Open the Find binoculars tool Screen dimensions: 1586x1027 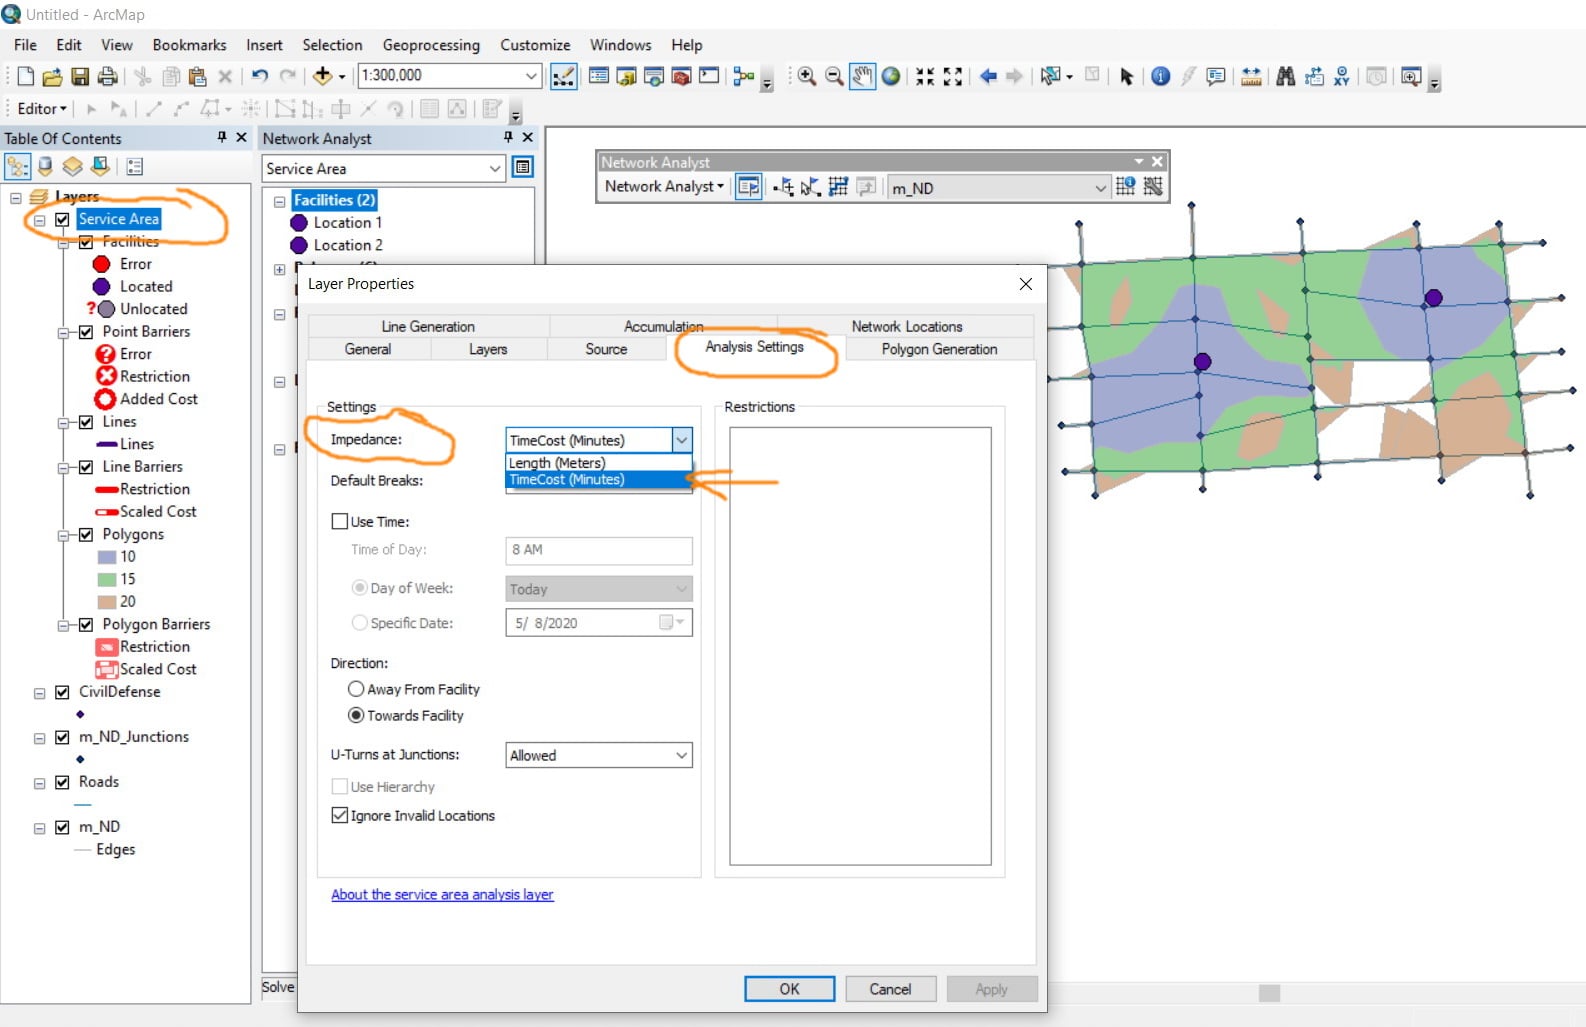click(x=1286, y=76)
